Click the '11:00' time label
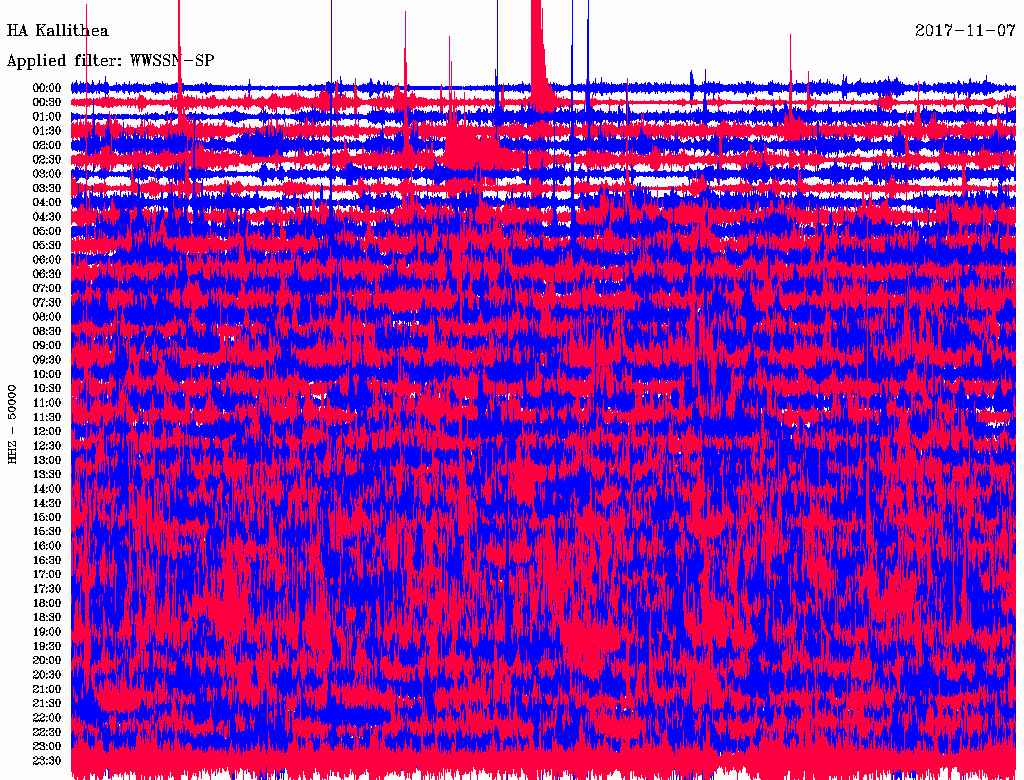 [47, 402]
